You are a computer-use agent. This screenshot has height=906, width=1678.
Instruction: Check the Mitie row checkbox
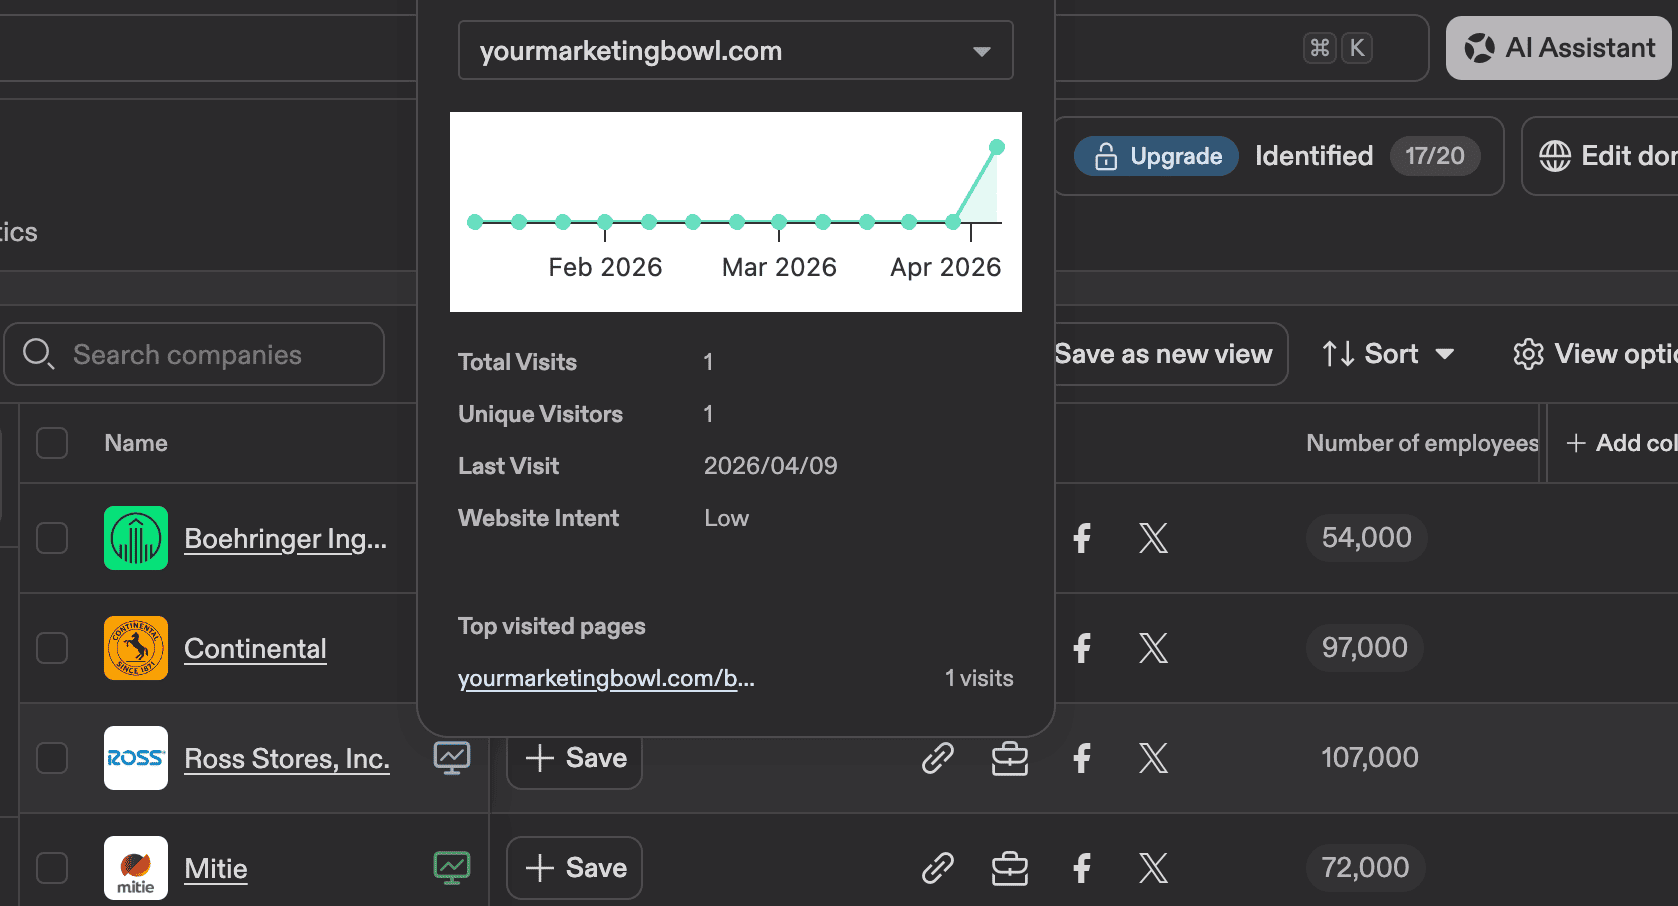(x=51, y=868)
